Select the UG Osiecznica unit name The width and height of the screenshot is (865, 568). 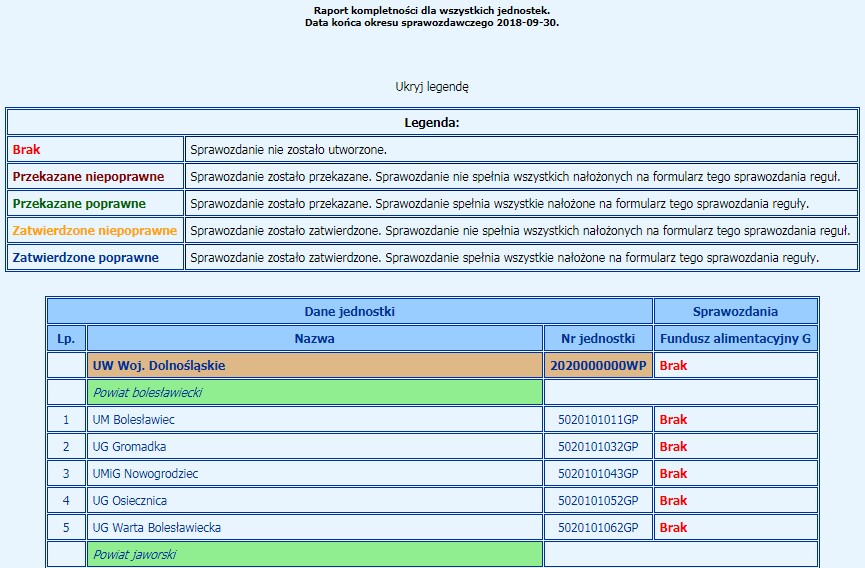click(130, 501)
